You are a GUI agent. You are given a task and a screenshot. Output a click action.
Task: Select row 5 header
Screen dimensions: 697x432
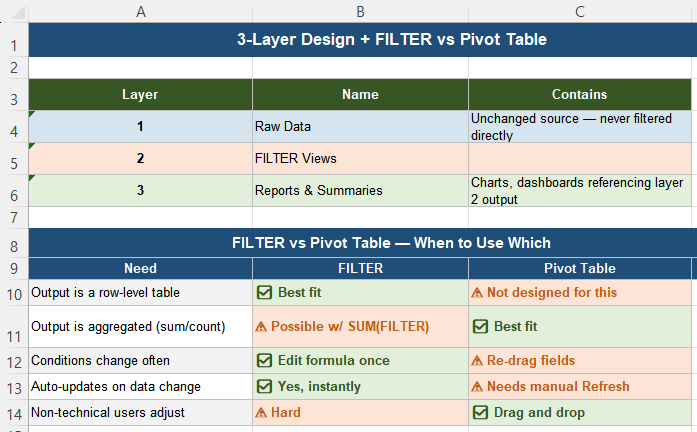point(14,159)
